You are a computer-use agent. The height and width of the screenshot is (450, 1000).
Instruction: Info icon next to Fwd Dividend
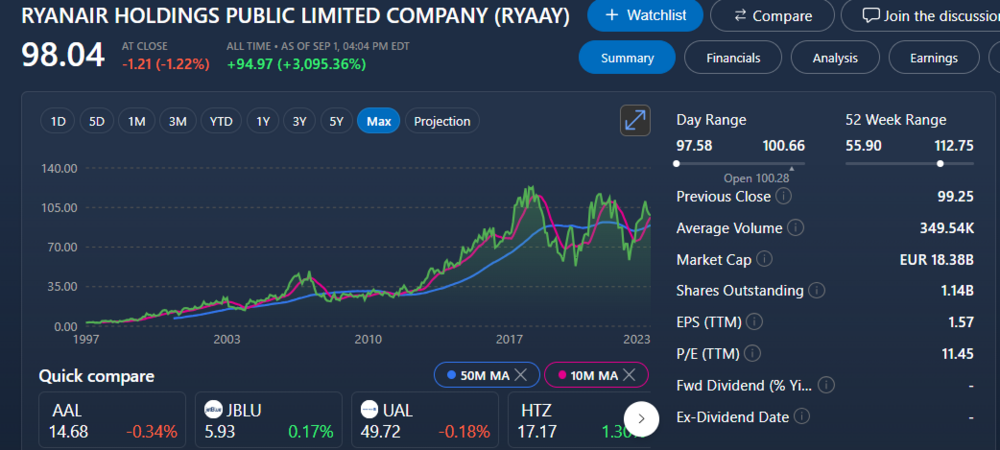[x=826, y=385]
